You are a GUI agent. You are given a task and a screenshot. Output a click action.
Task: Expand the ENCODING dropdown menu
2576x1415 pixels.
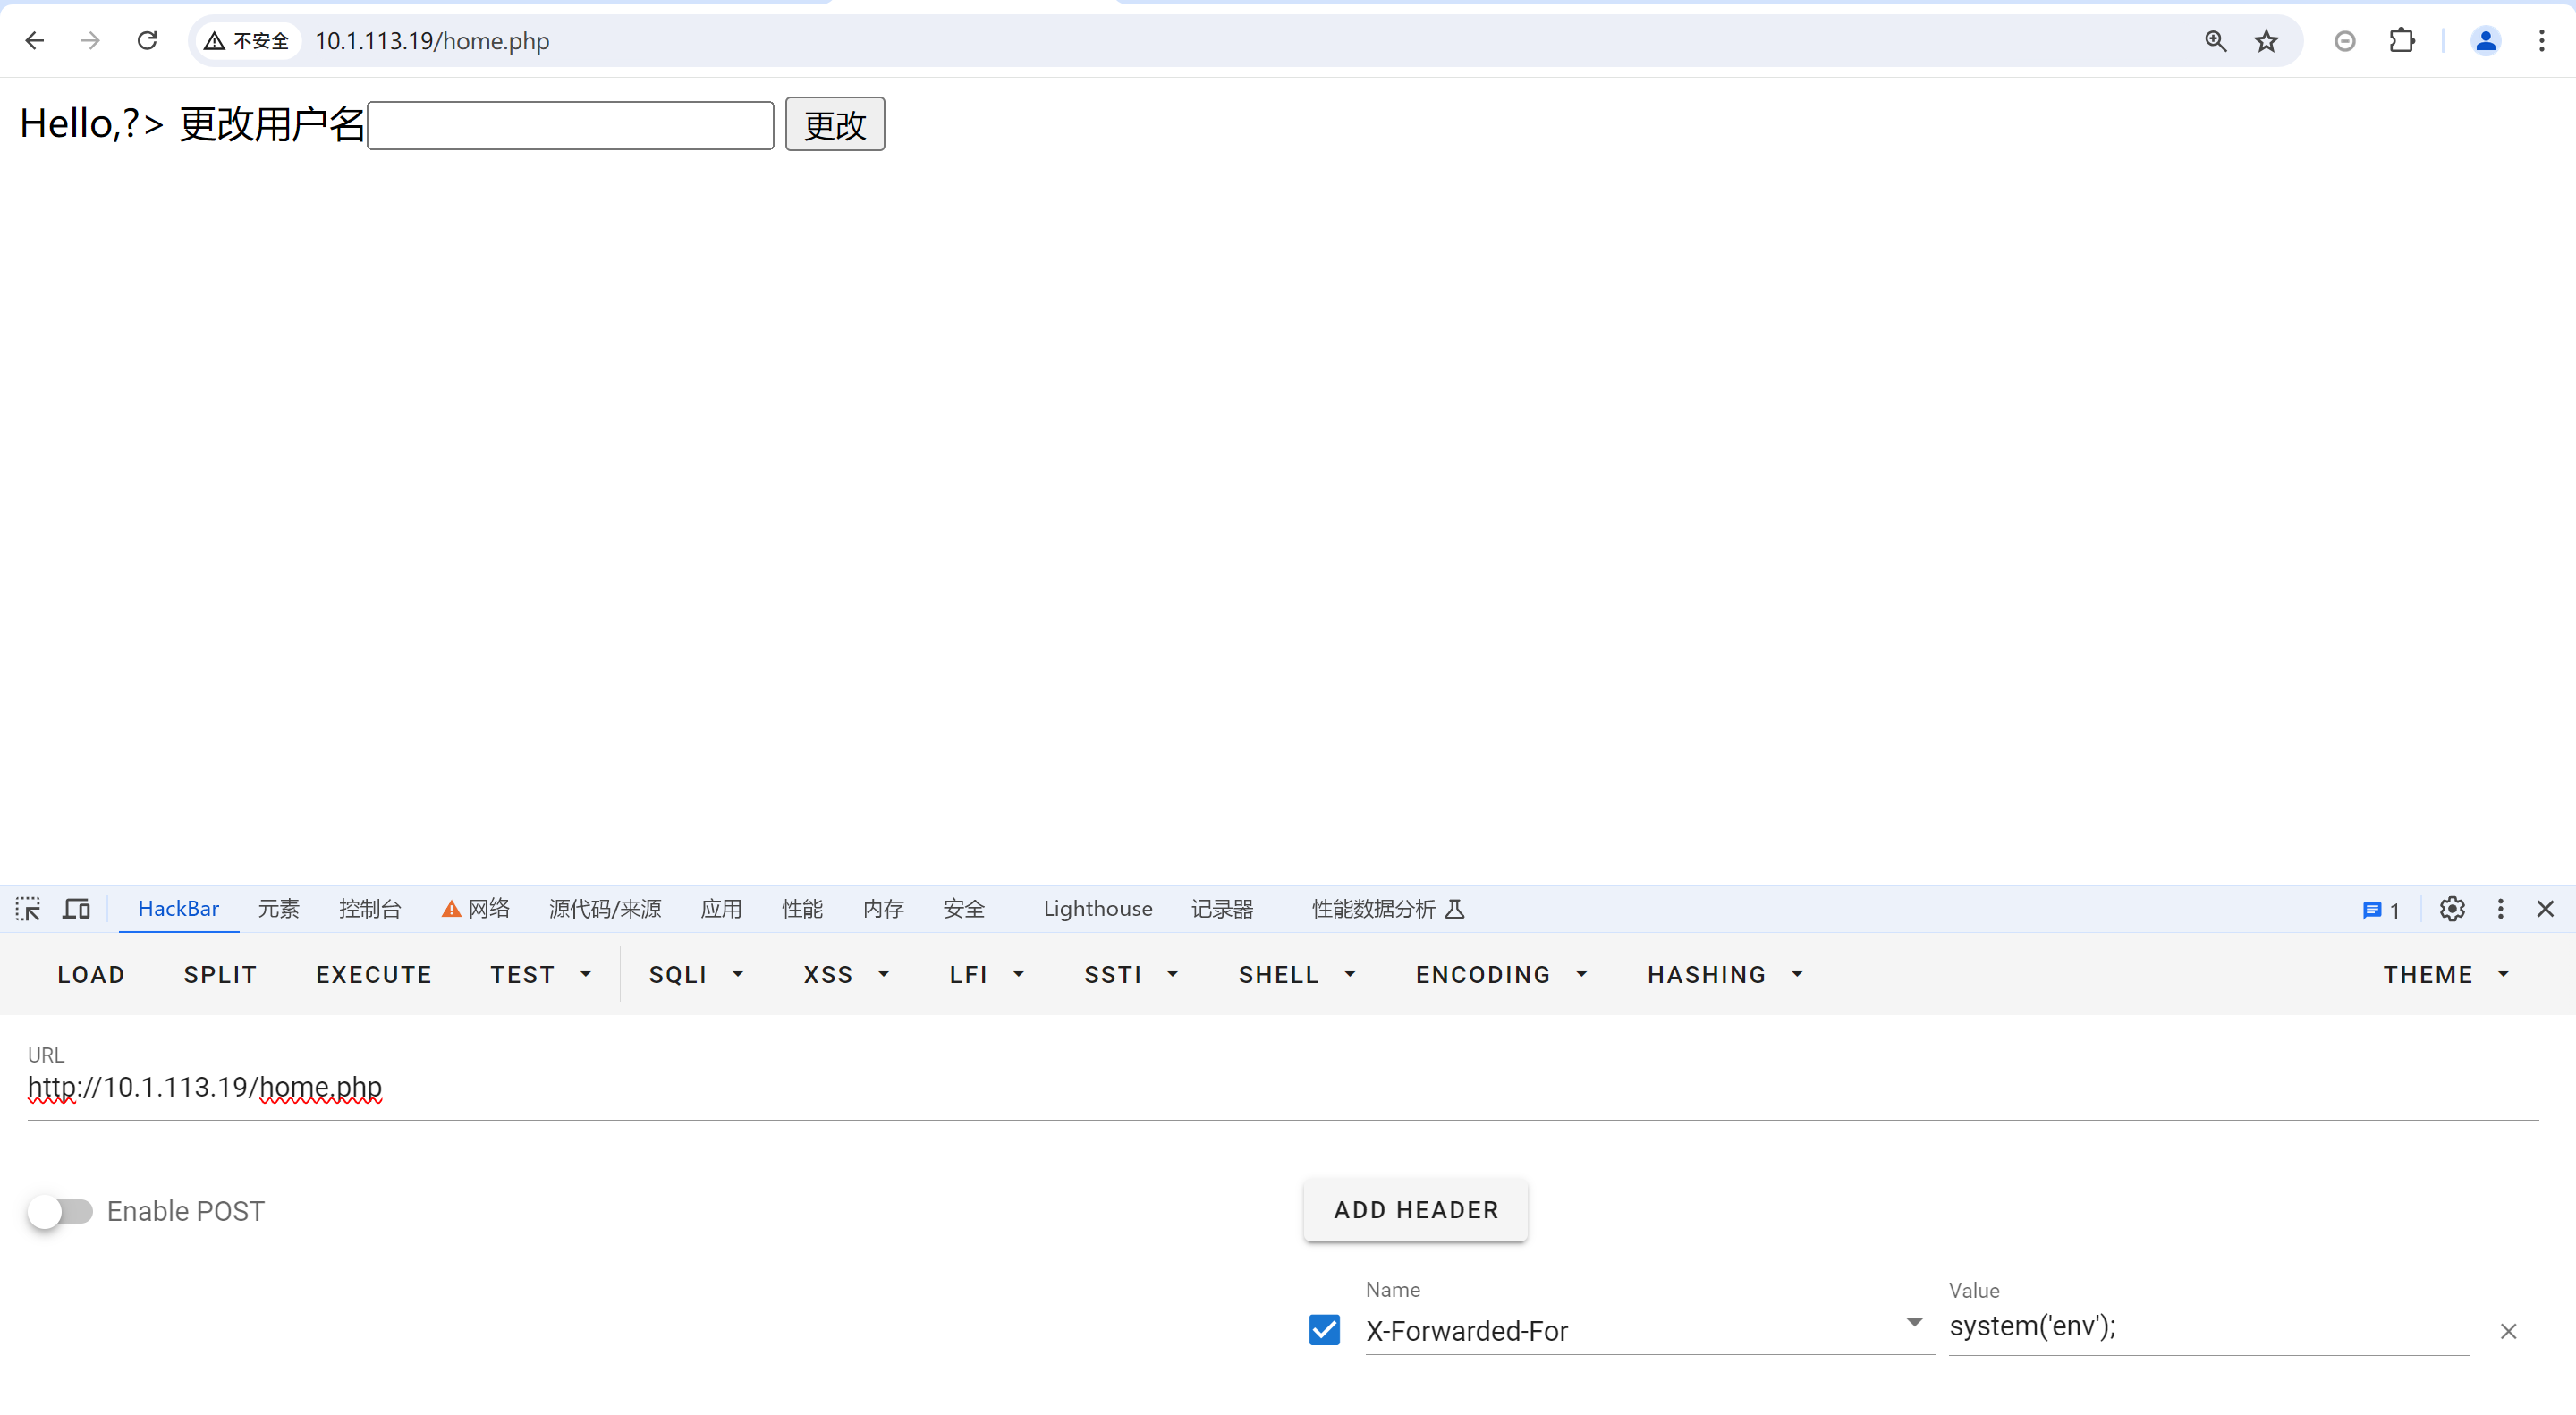1502,975
